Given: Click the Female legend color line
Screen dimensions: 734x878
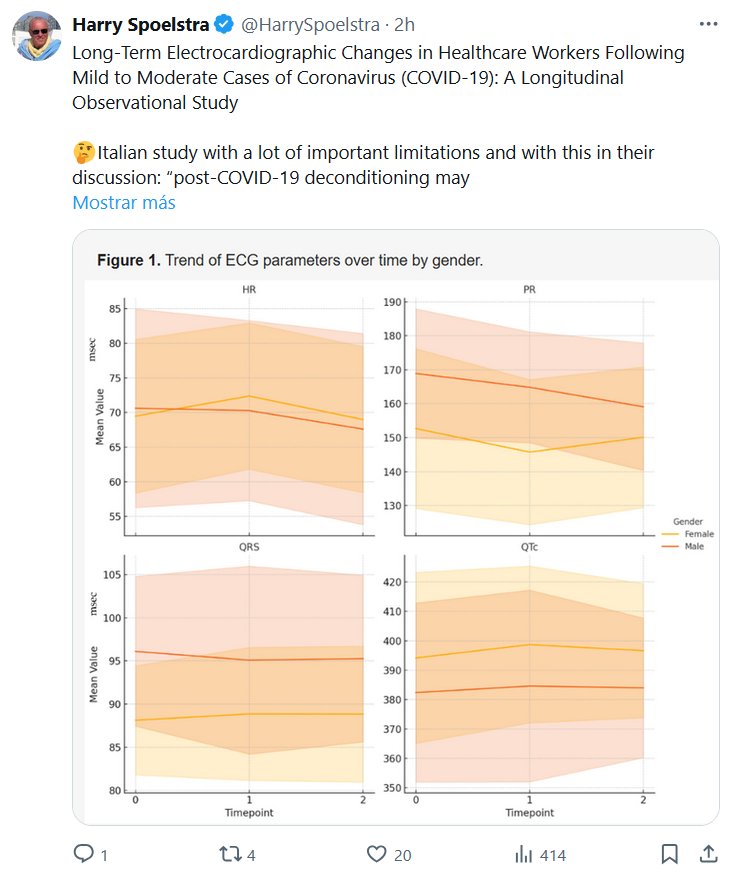Looking at the screenshot, I should point(669,534).
